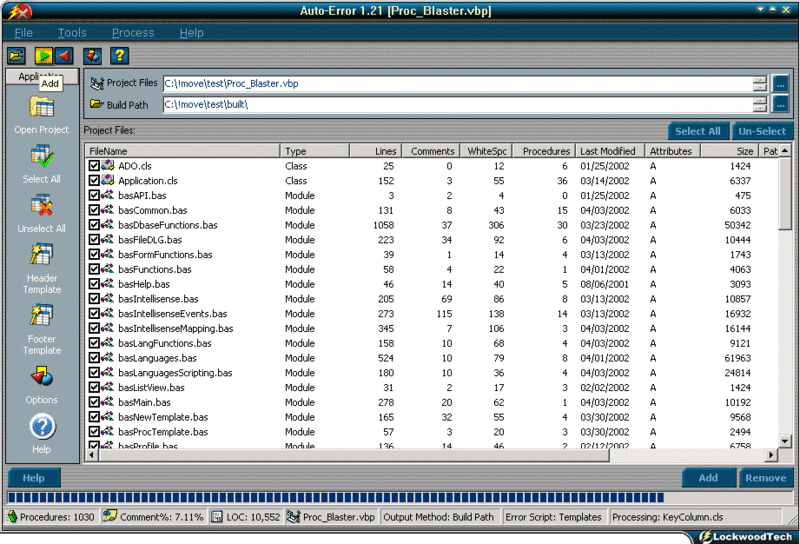Image resolution: width=800 pixels, height=544 pixels.
Task: Click the horizontal scrollbar thumb
Action: coord(354,455)
